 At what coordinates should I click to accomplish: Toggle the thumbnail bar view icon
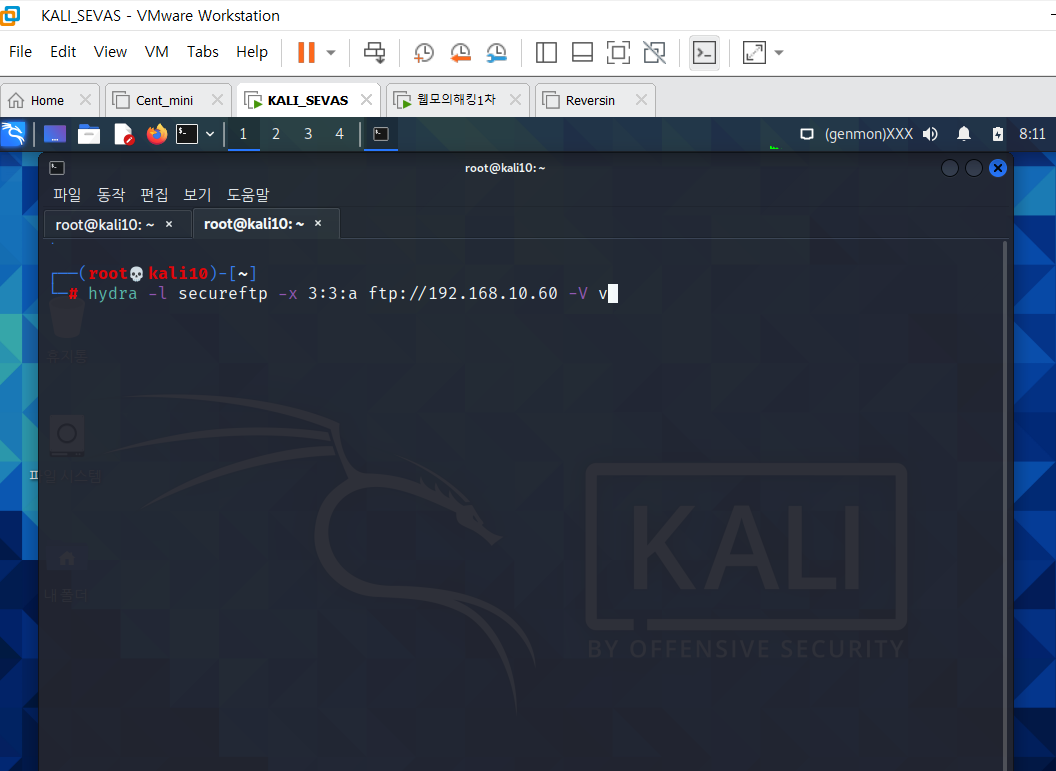582,53
